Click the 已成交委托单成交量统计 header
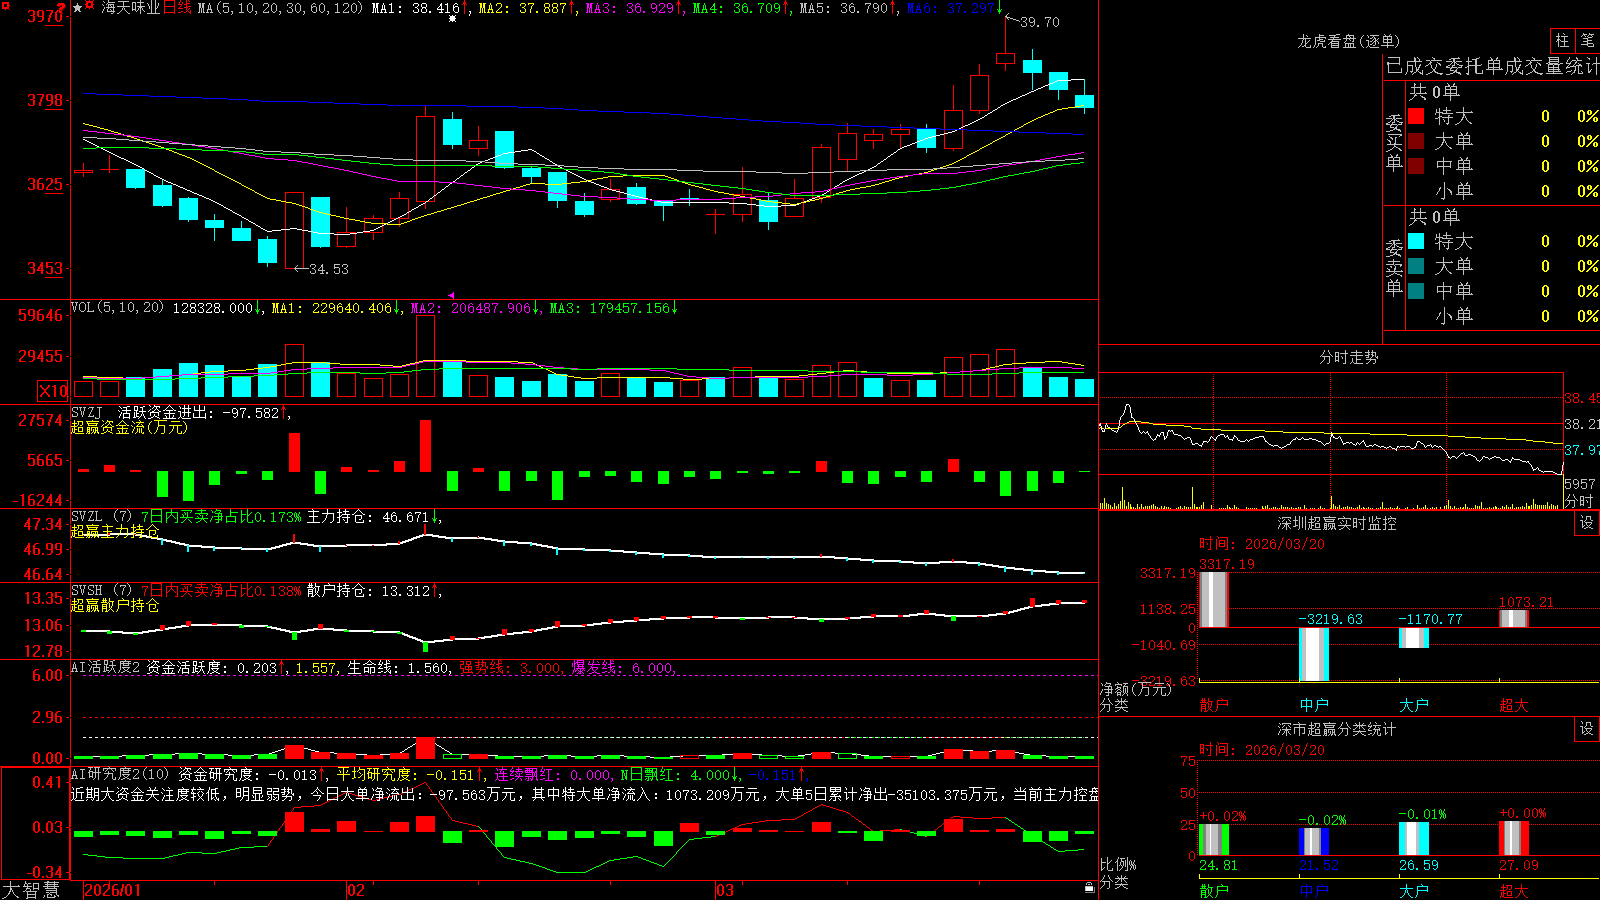1600x900 pixels. pos(1492,66)
